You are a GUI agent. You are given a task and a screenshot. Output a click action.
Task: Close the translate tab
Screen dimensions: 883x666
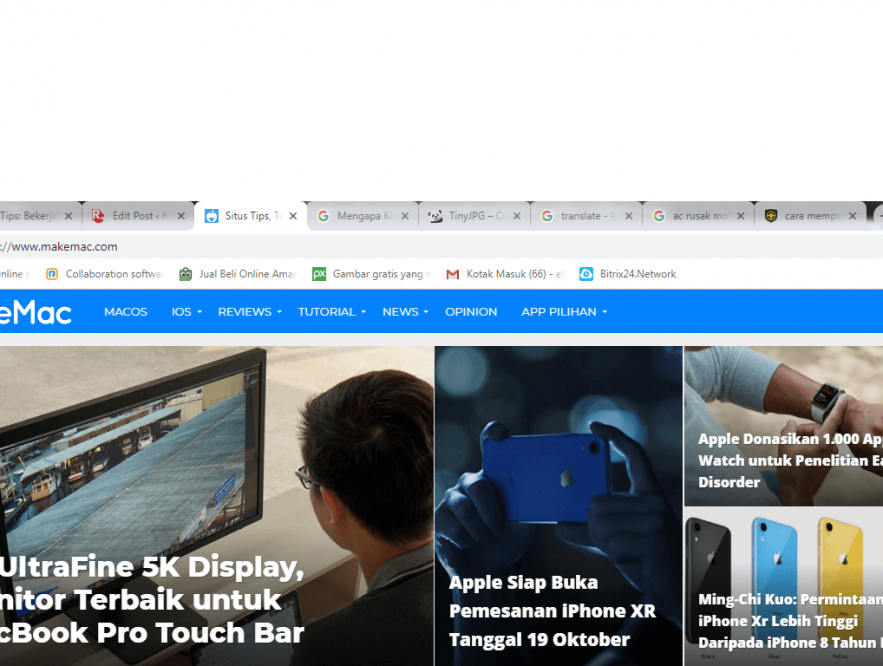tap(628, 216)
